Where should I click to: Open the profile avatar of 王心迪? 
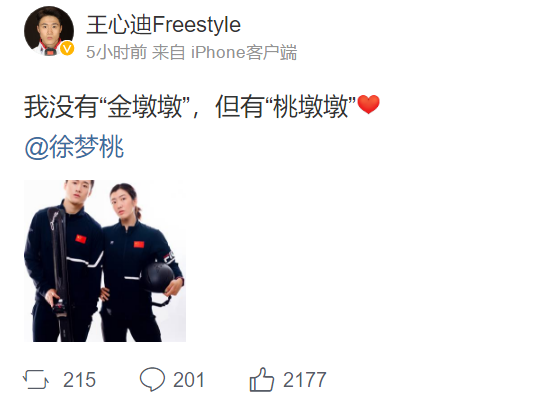pyautogui.click(x=49, y=31)
